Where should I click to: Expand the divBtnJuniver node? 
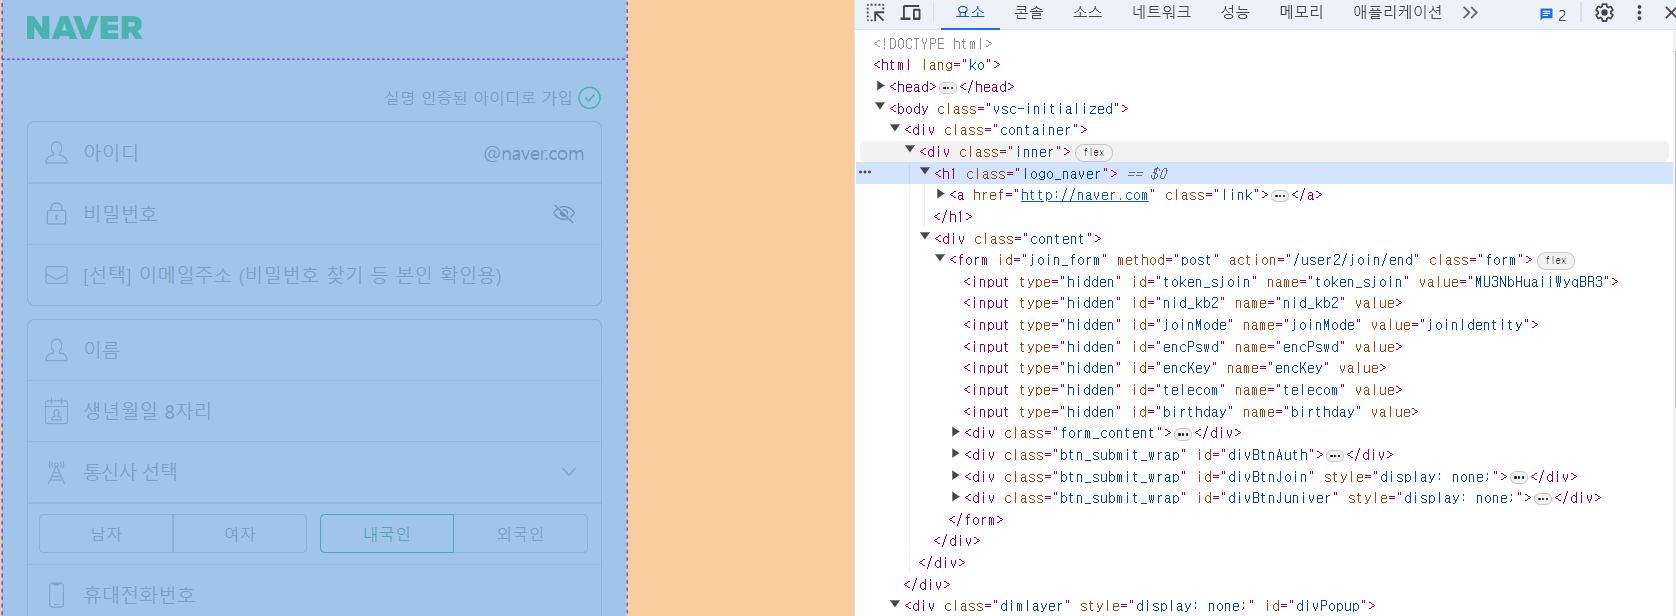tap(955, 497)
